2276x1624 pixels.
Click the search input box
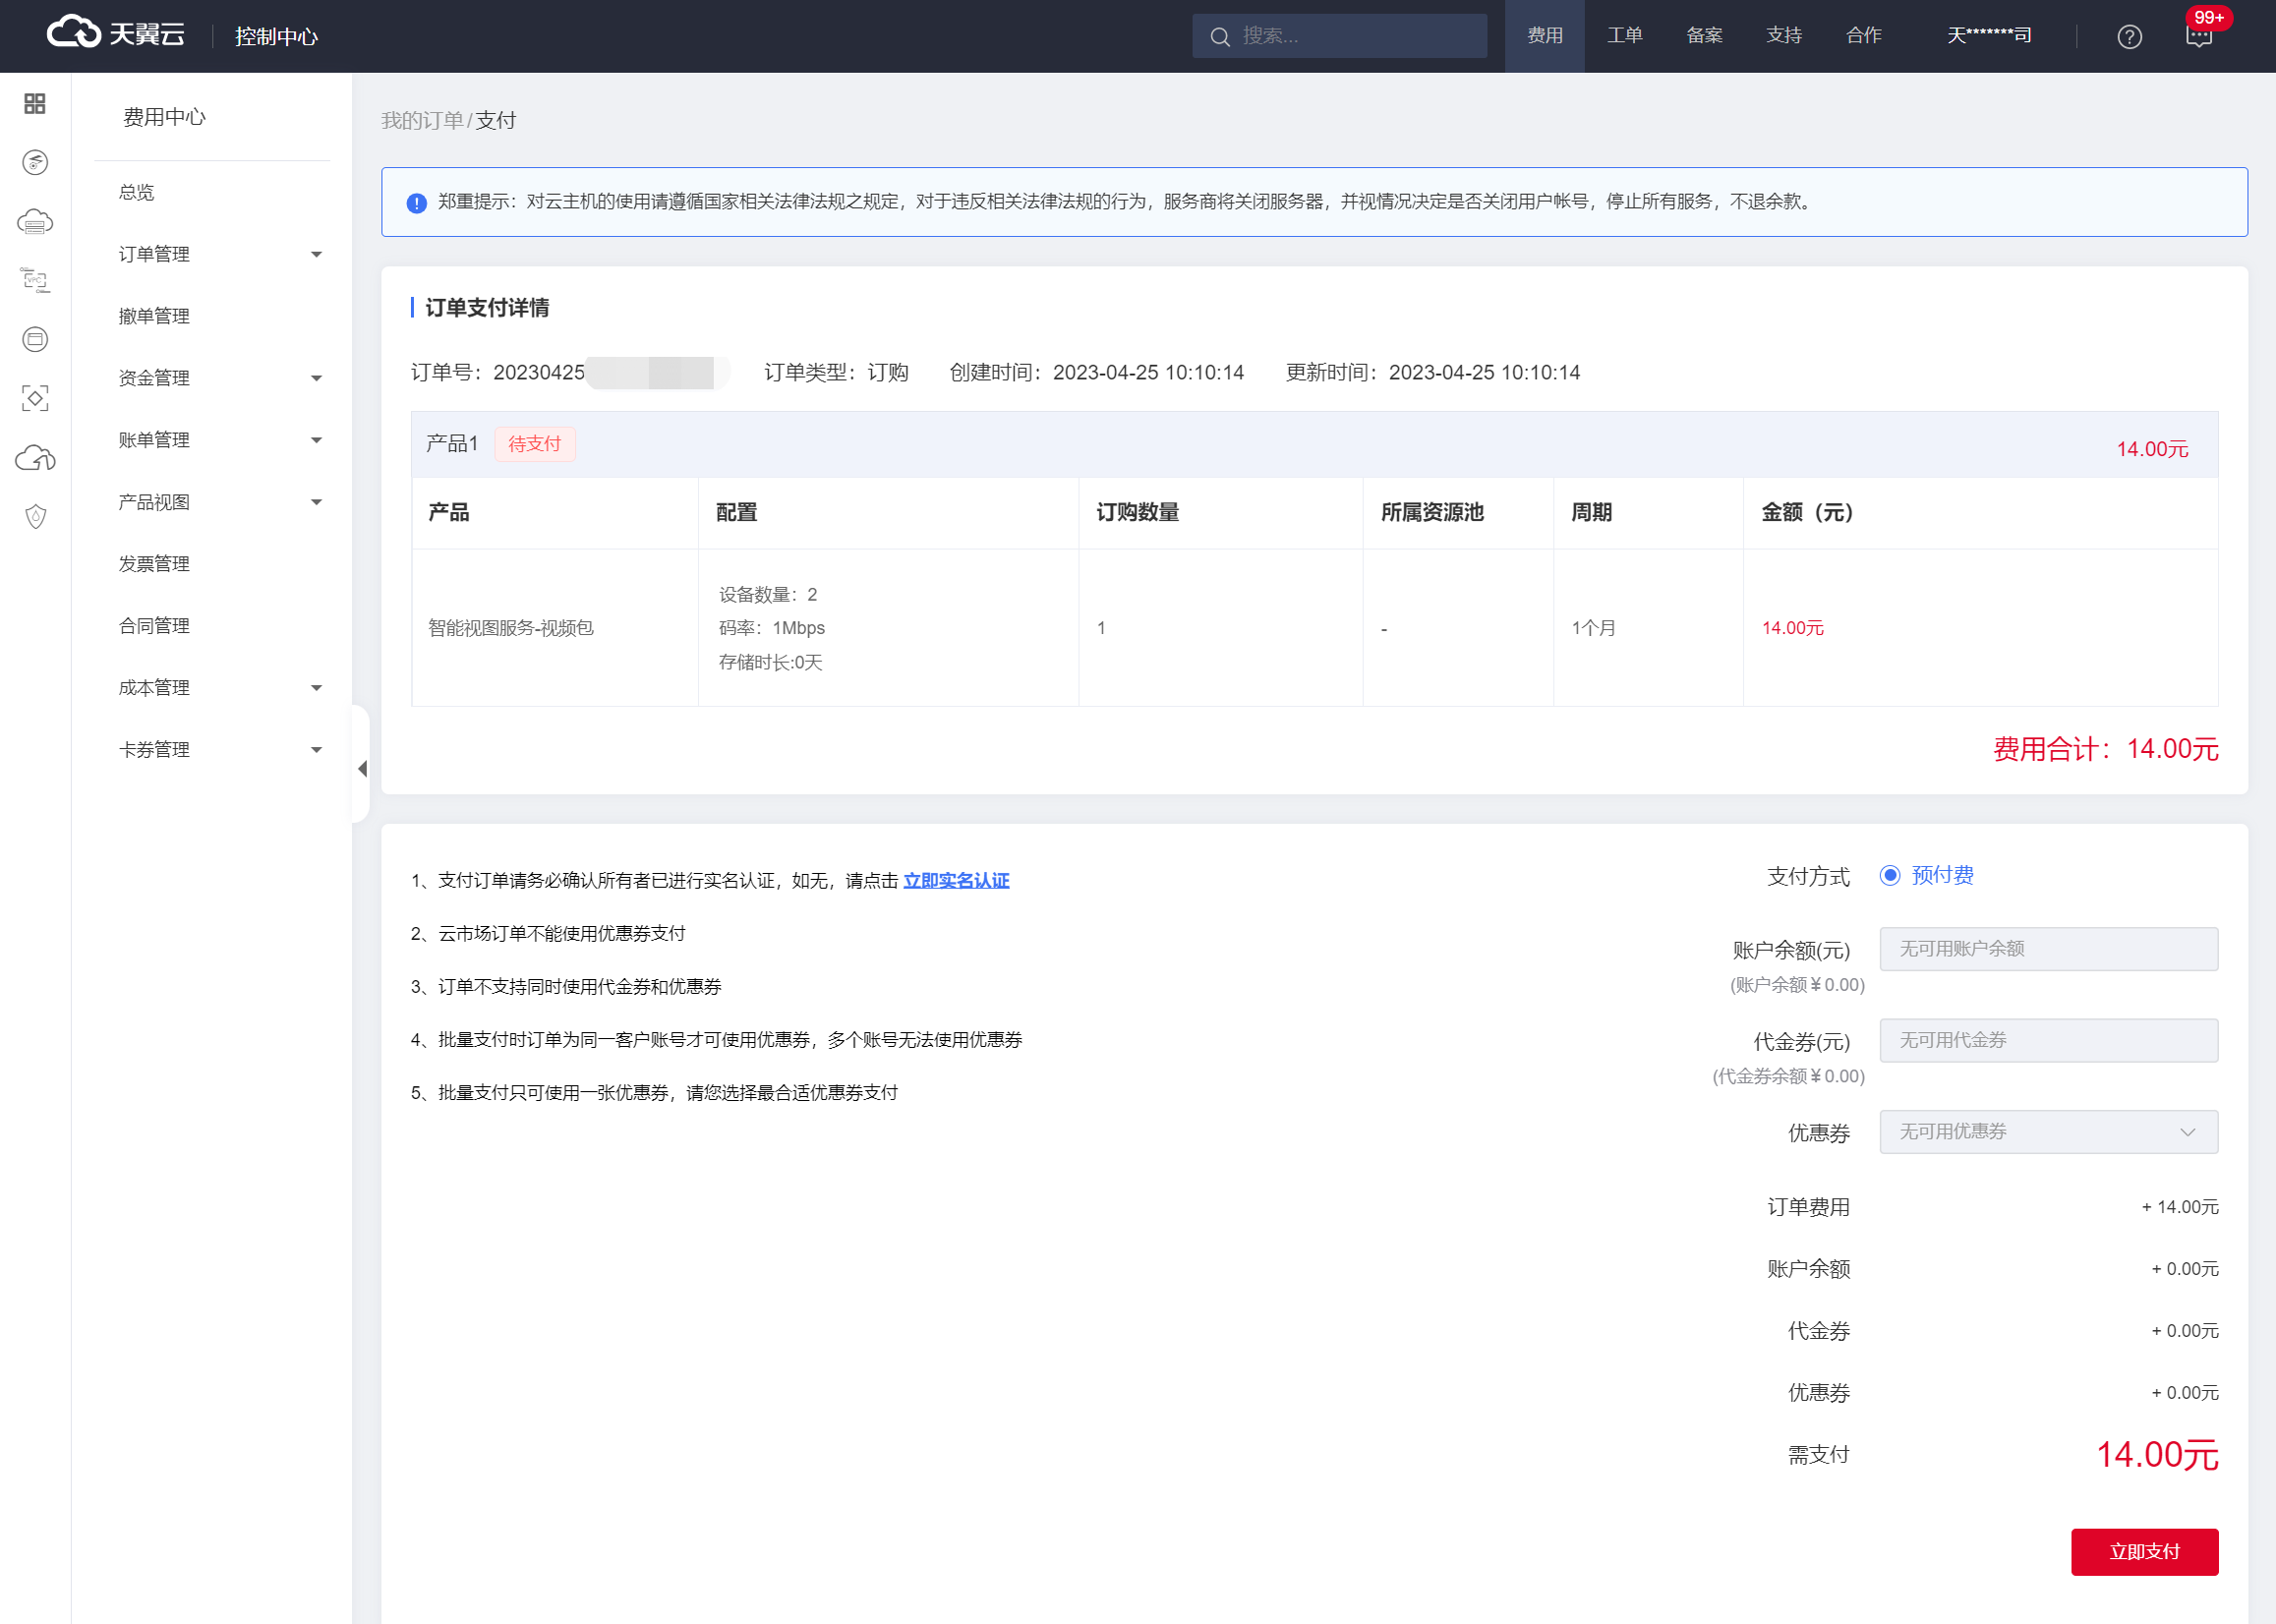(1350, 36)
